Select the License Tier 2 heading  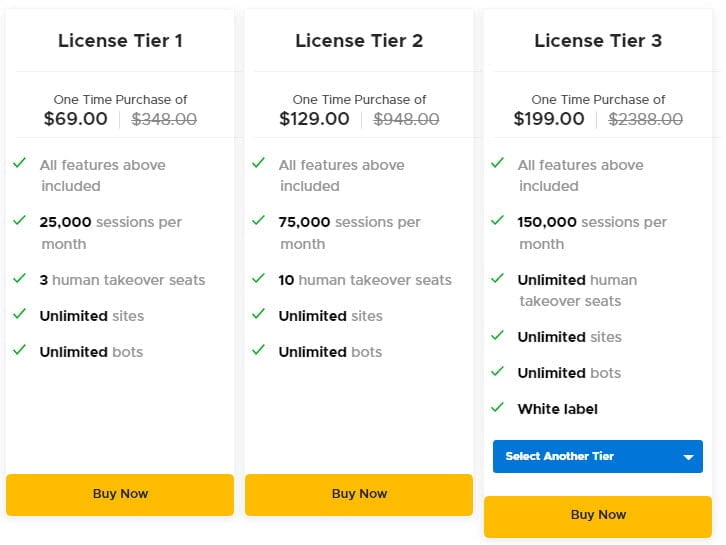(359, 41)
